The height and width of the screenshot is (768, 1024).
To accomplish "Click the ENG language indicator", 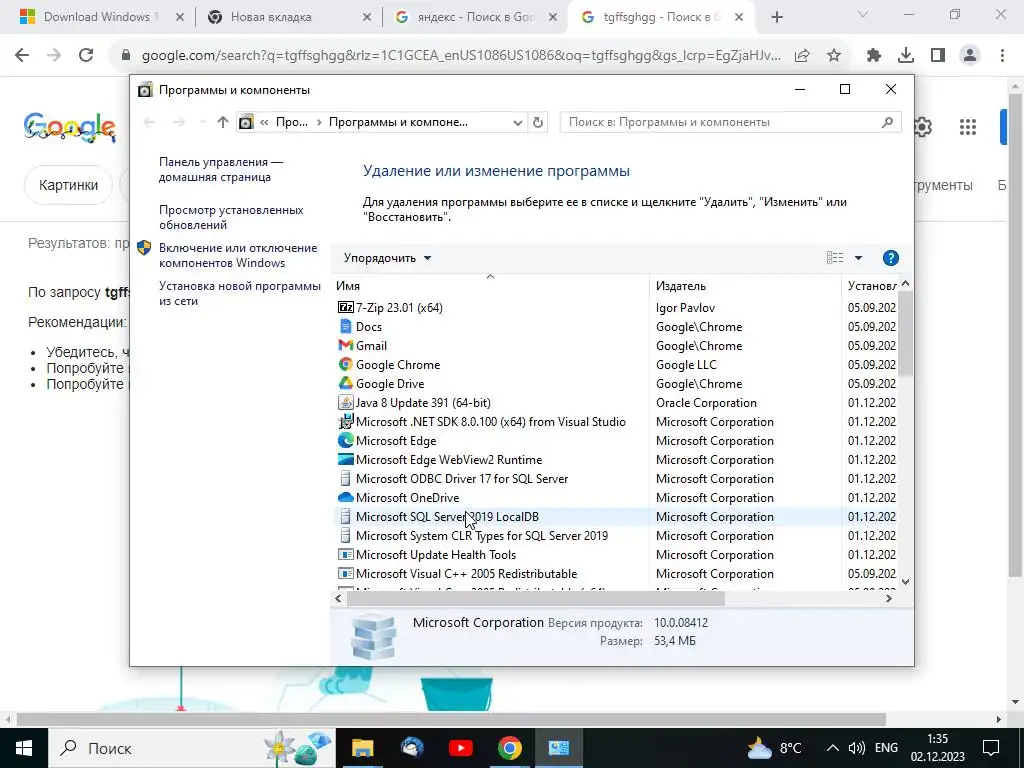I will tap(886, 748).
